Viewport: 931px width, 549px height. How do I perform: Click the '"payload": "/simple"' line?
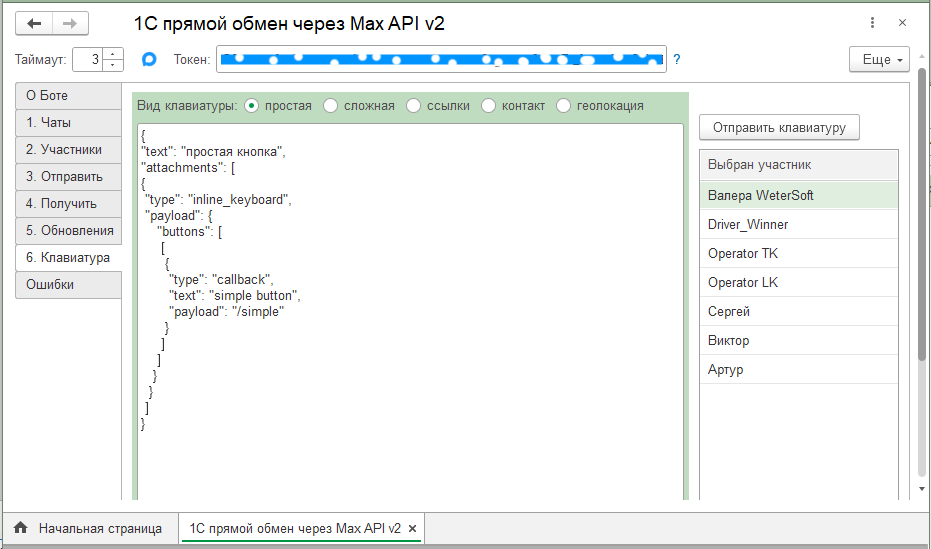pyautogui.click(x=226, y=312)
